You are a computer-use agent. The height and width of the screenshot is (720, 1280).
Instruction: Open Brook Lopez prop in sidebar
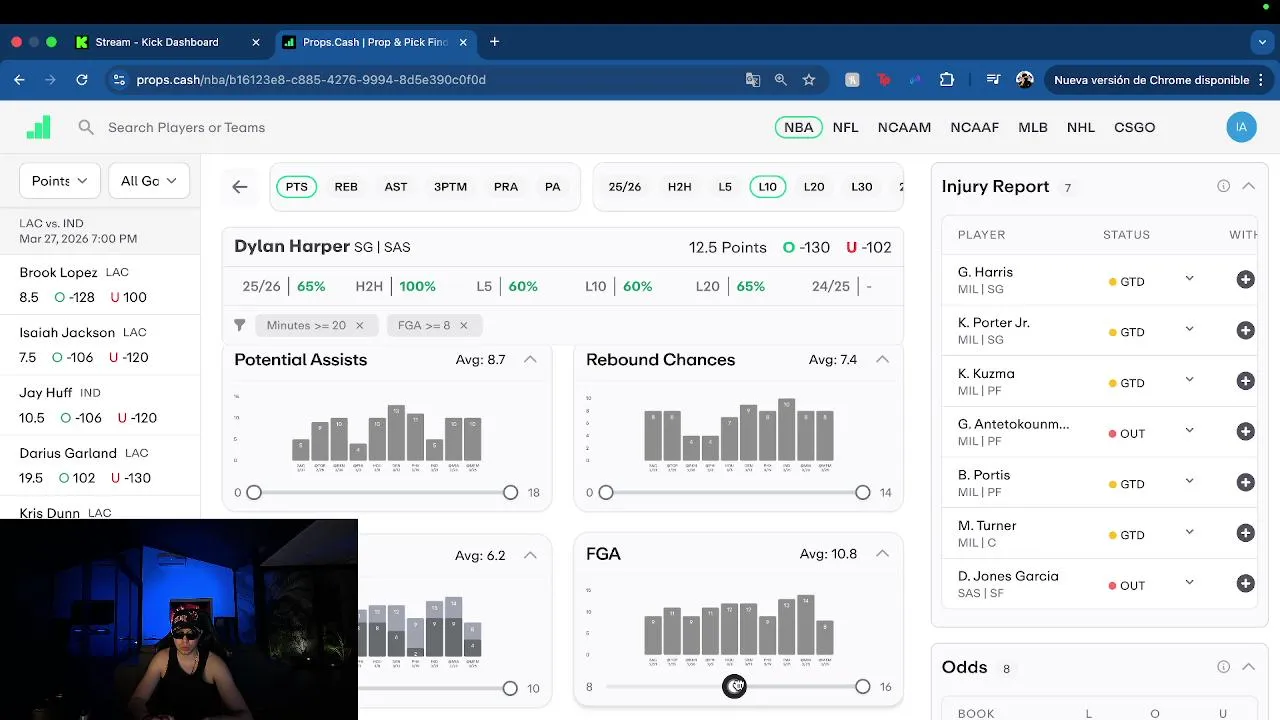[x=100, y=284]
